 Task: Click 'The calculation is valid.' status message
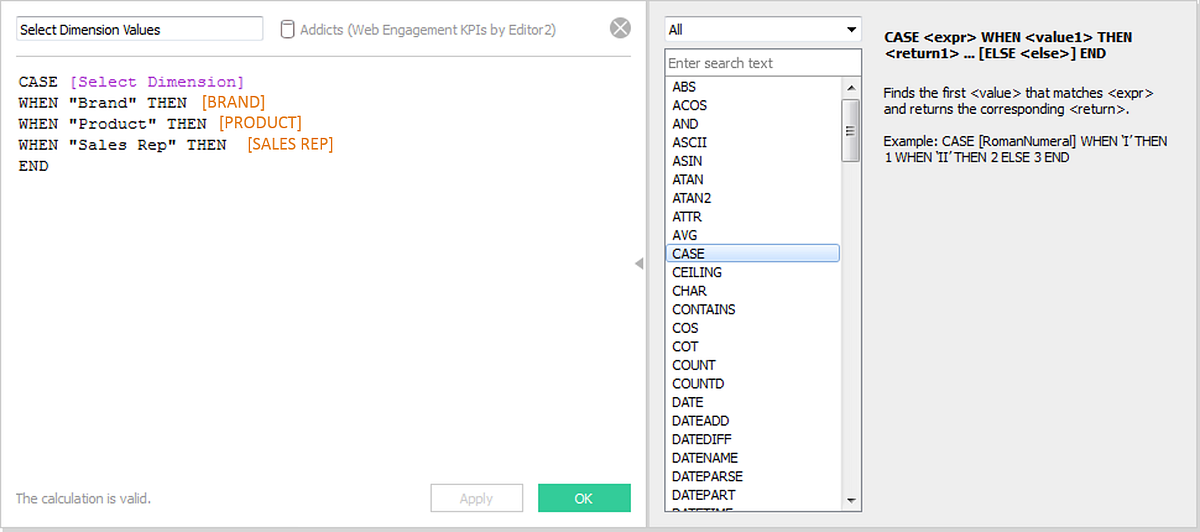83,498
